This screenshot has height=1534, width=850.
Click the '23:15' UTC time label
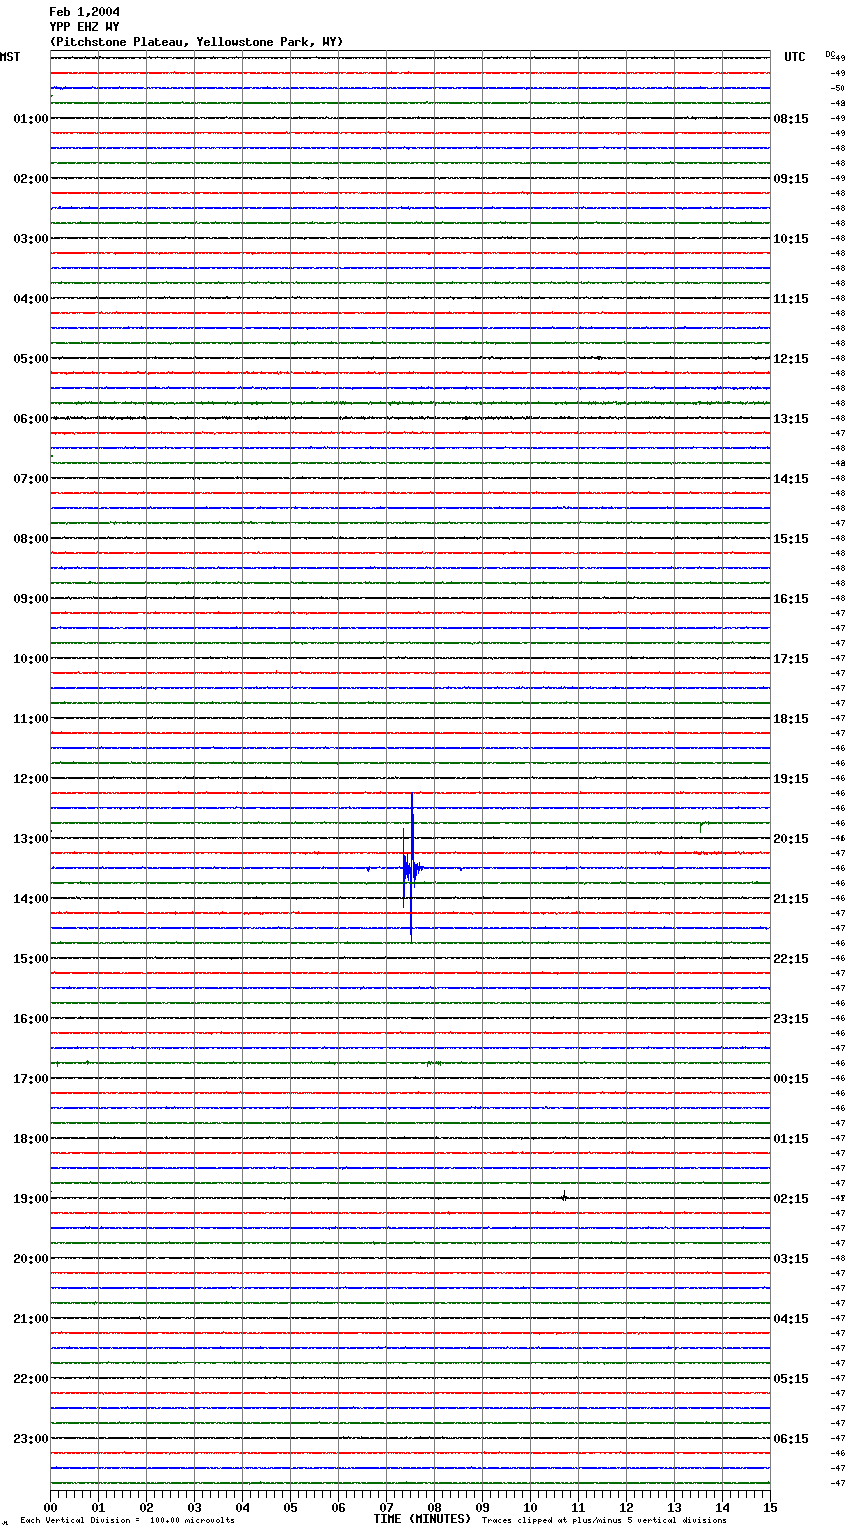[791, 1019]
